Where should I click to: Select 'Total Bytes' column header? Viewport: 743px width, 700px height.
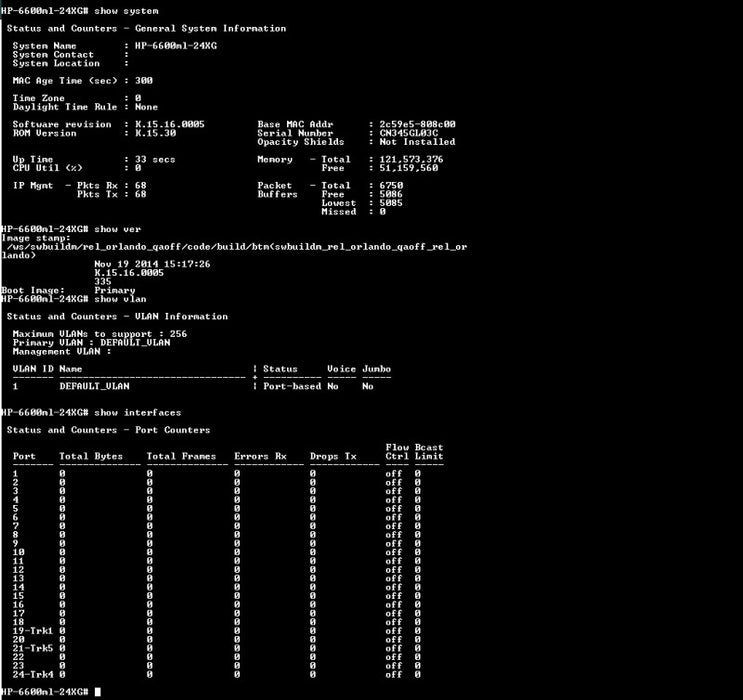91,456
